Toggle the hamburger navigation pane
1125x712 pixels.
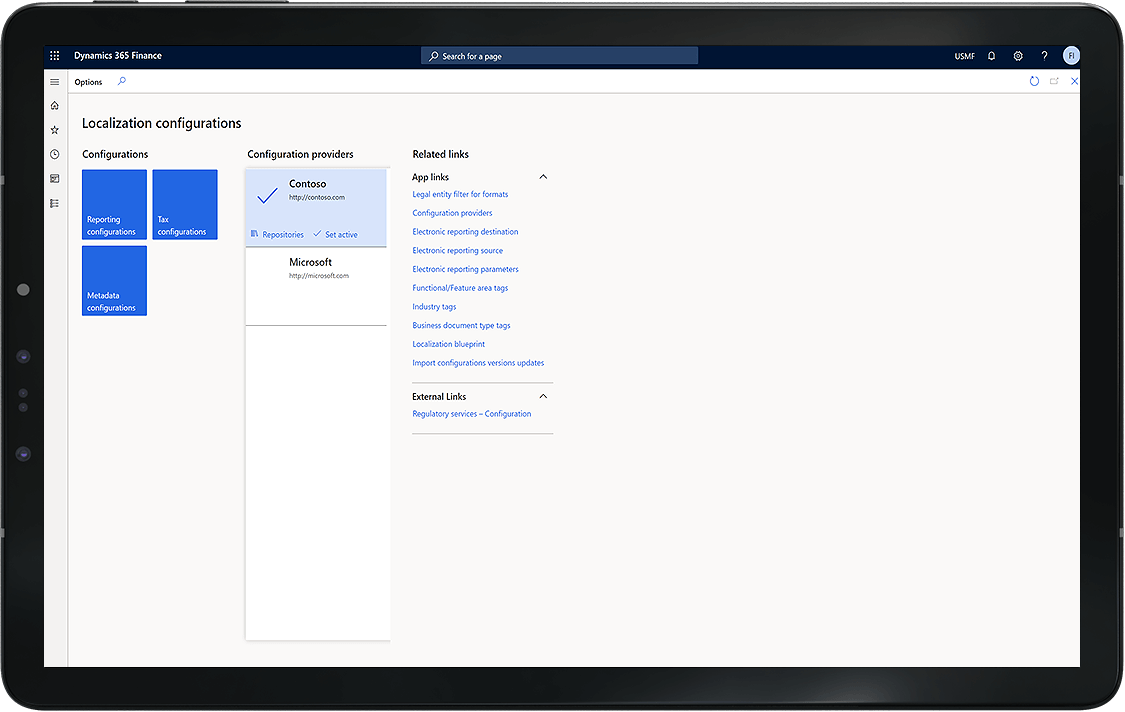pos(55,82)
